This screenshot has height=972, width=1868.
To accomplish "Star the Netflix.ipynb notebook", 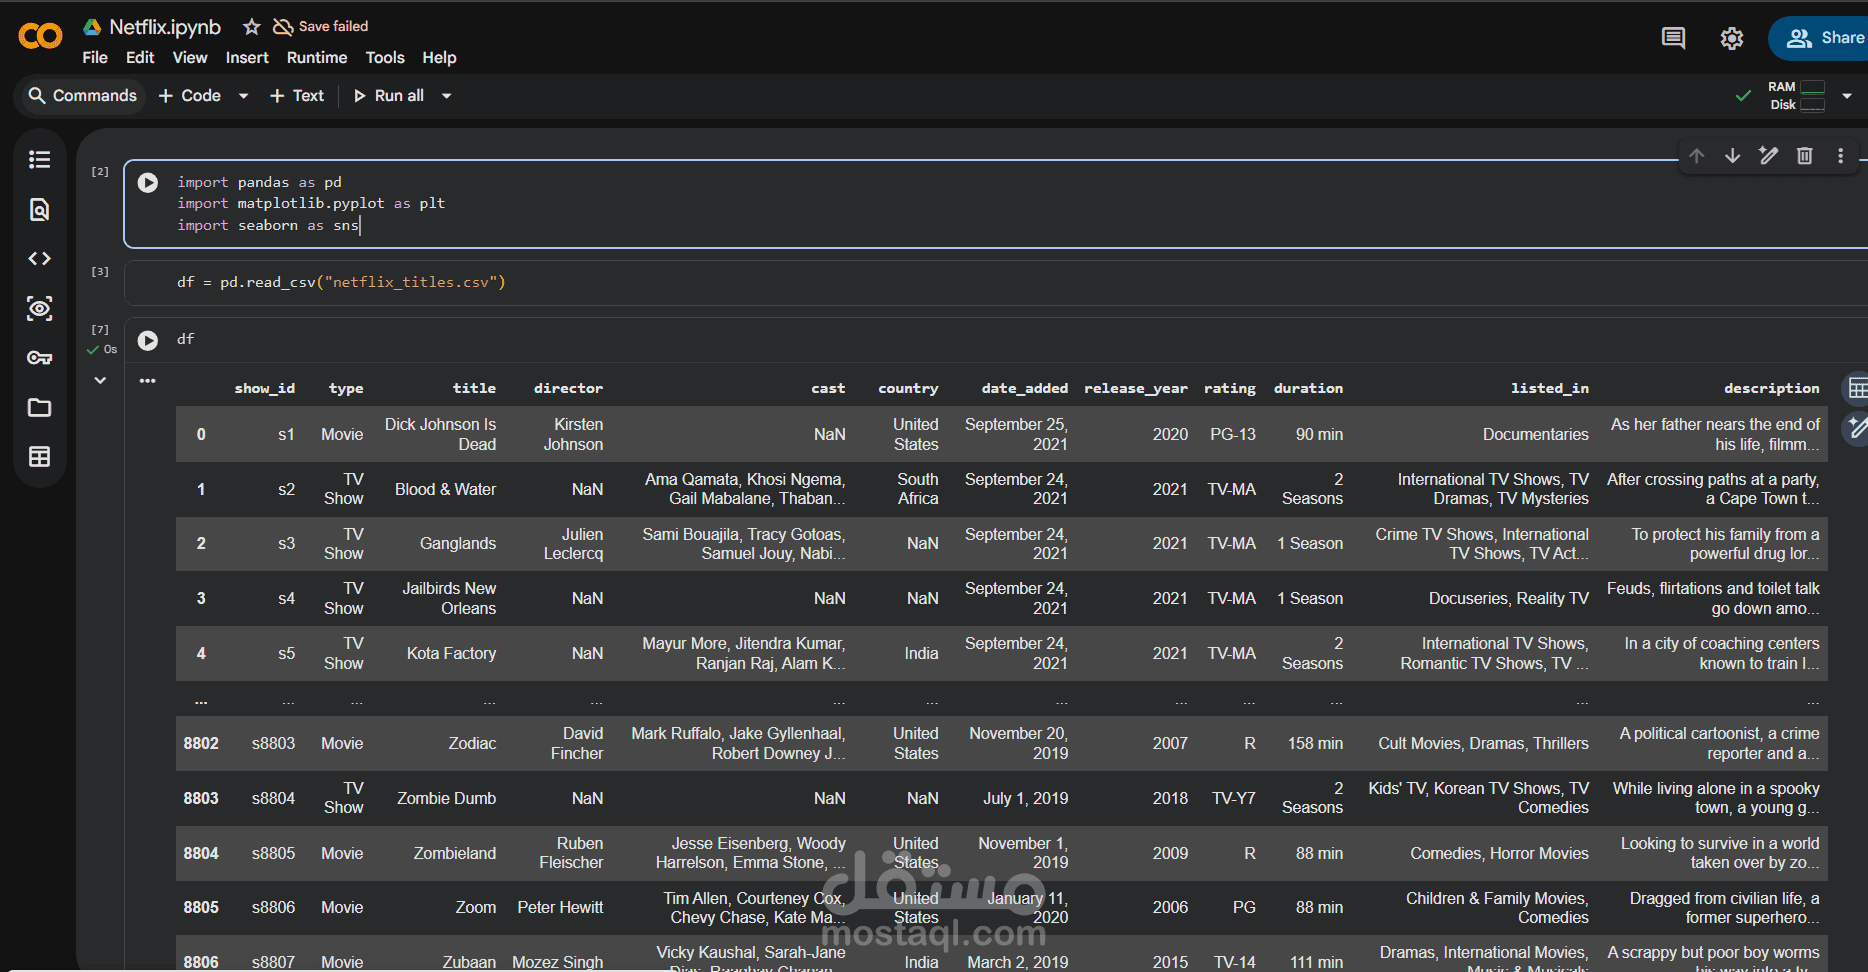I will tap(251, 27).
